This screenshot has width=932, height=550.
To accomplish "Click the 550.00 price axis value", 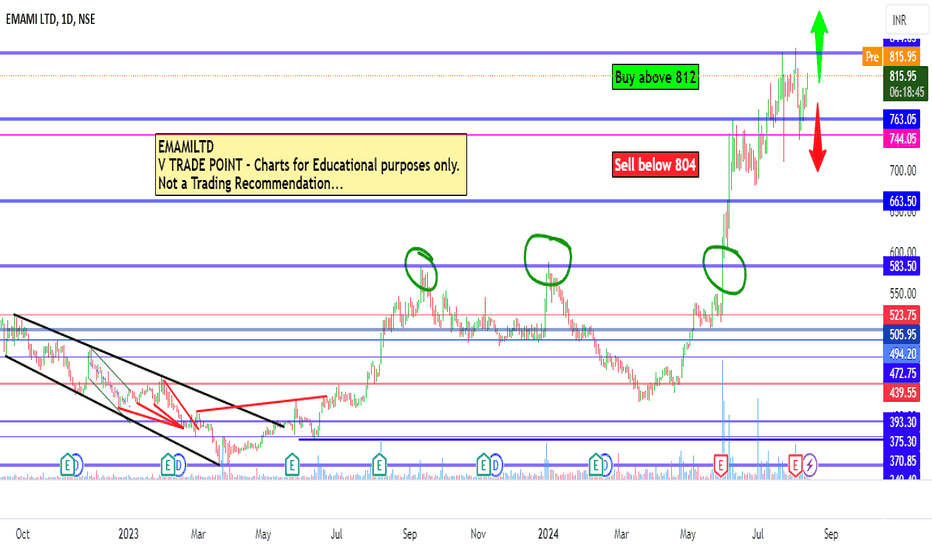I will coord(902,294).
